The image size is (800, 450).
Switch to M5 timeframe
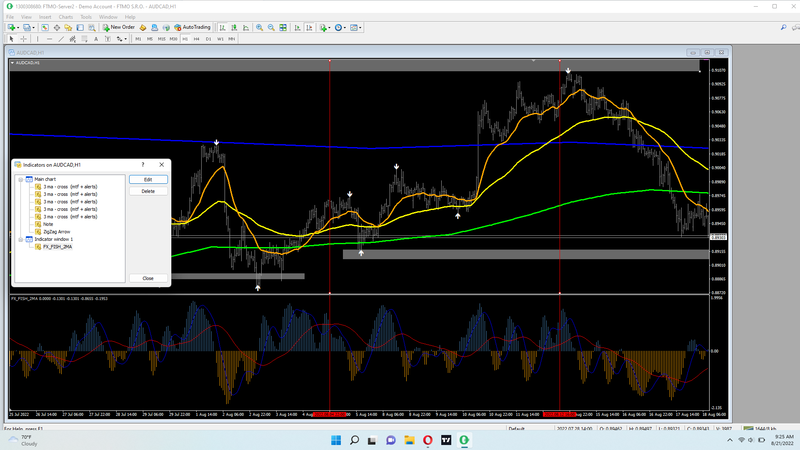[149, 39]
